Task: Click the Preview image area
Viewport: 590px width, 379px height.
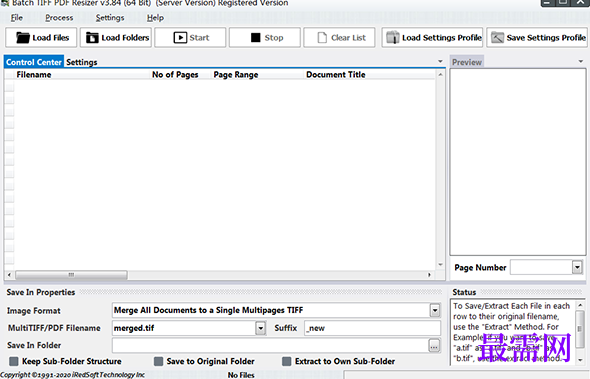Action: (518, 162)
